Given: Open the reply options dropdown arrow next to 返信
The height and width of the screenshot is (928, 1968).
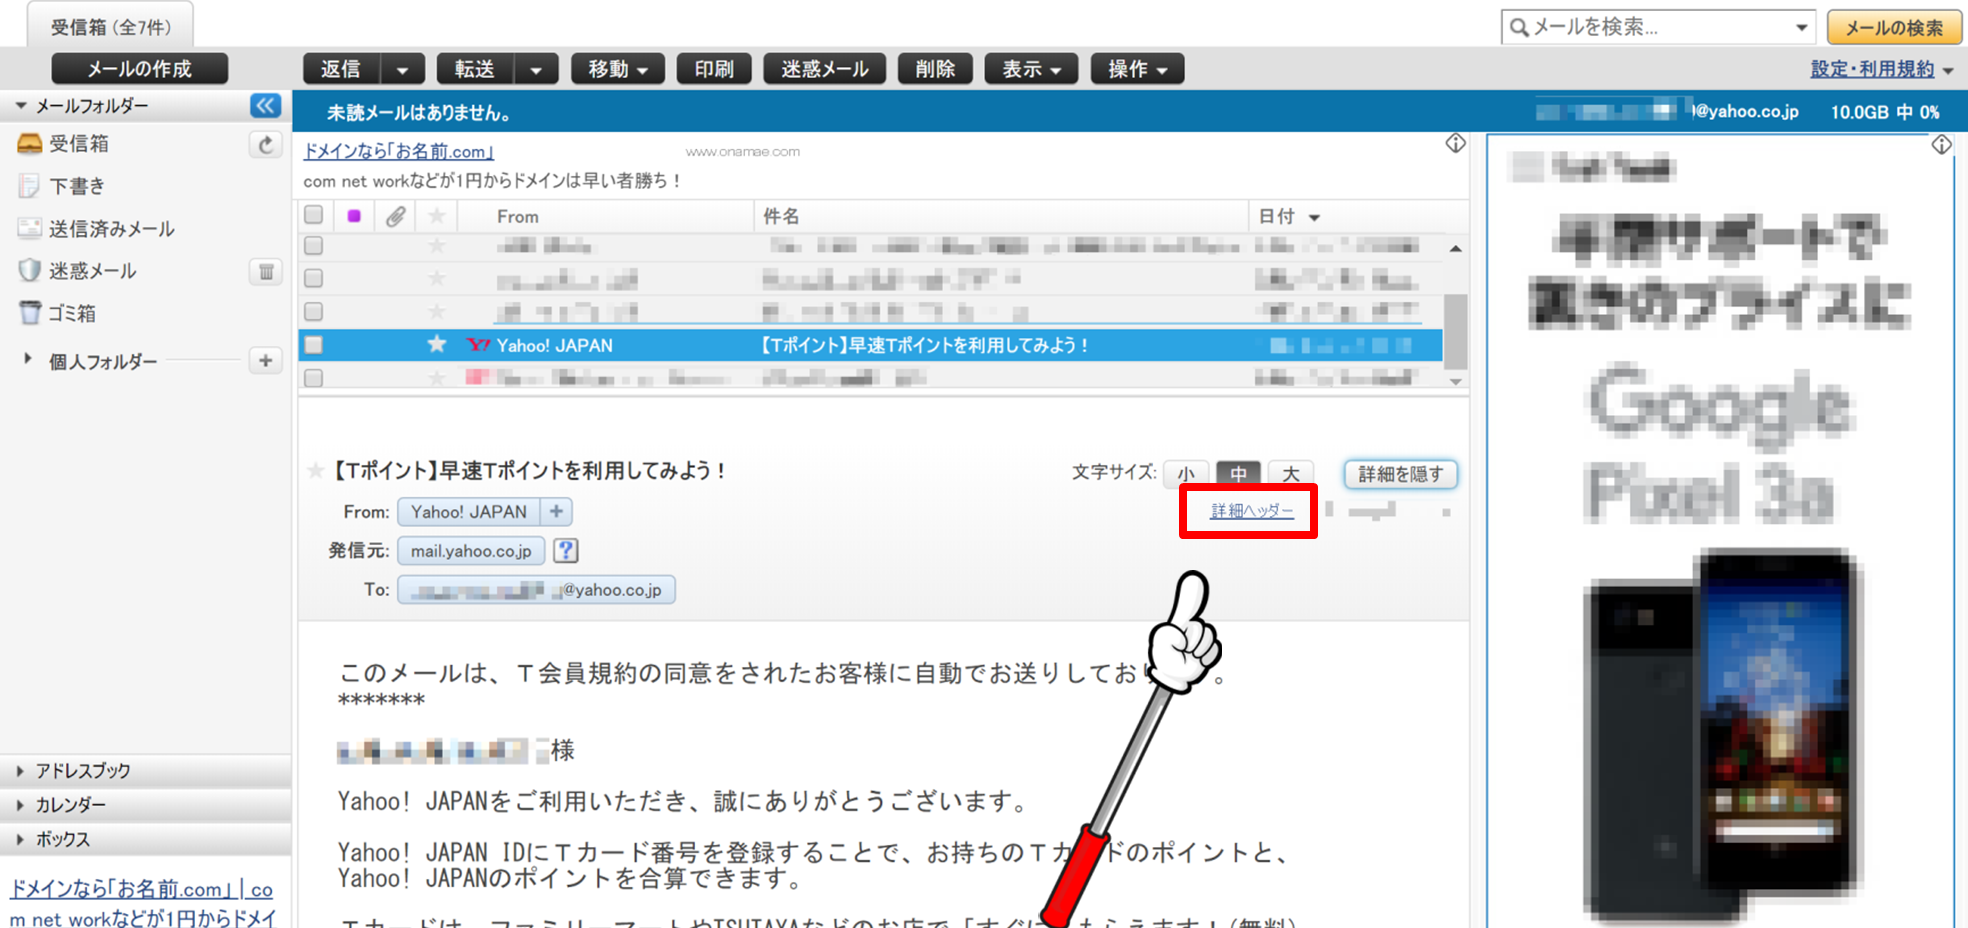Looking at the screenshot, I should (x=403, y=69).
